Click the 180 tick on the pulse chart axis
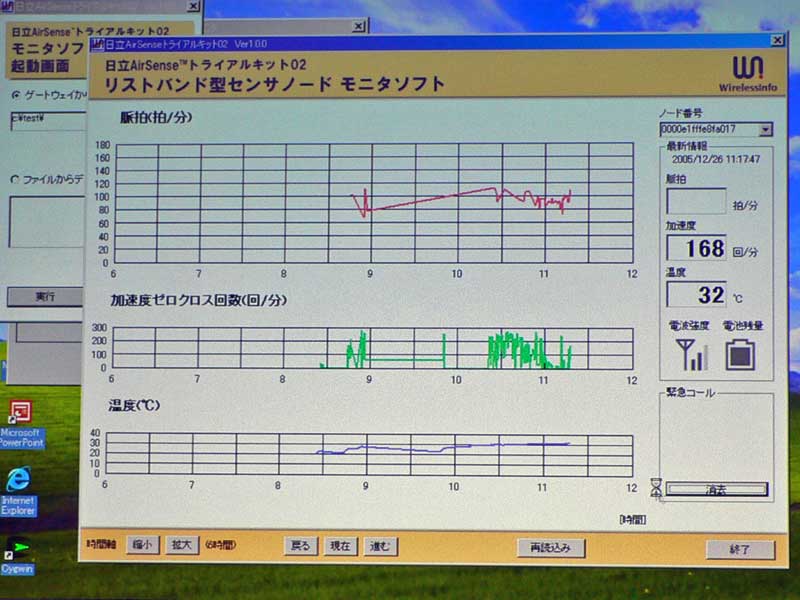 tap(102, 145)
